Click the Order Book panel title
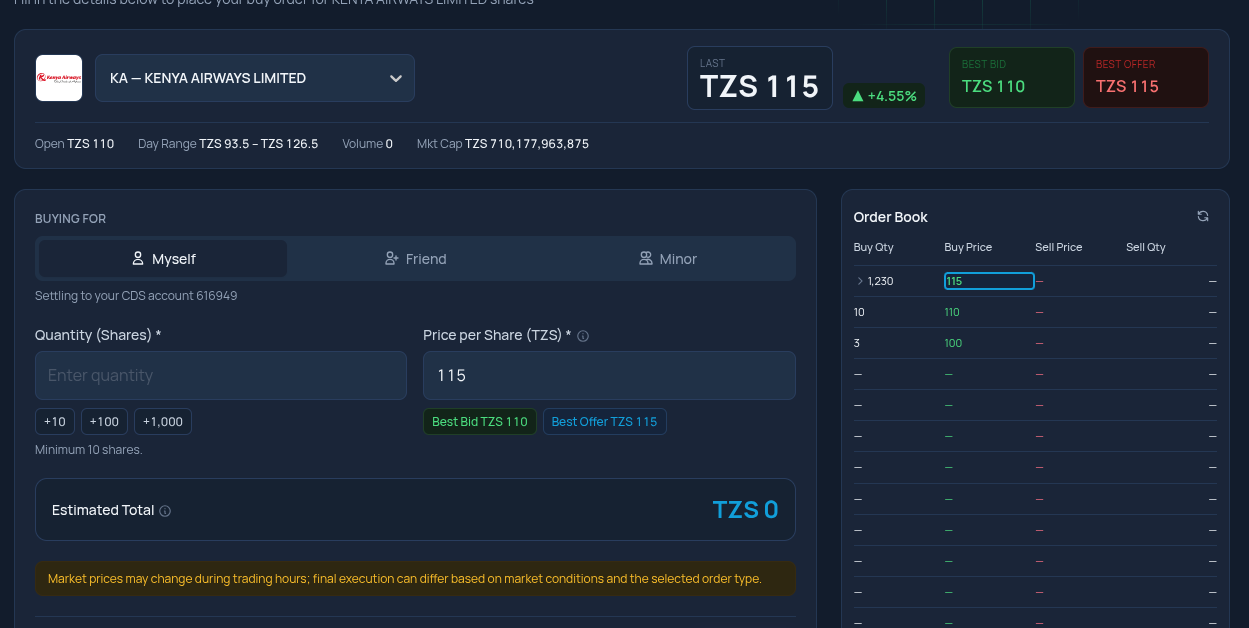Image resolution: width=1249 pixels, height=628 pixels. [891, 217]
